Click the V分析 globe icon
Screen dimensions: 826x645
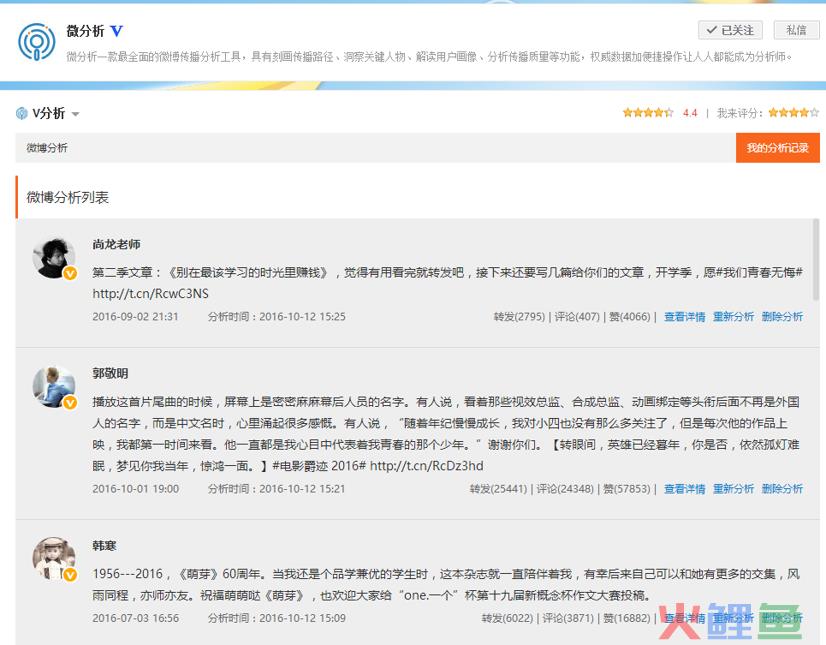point(22,113)
